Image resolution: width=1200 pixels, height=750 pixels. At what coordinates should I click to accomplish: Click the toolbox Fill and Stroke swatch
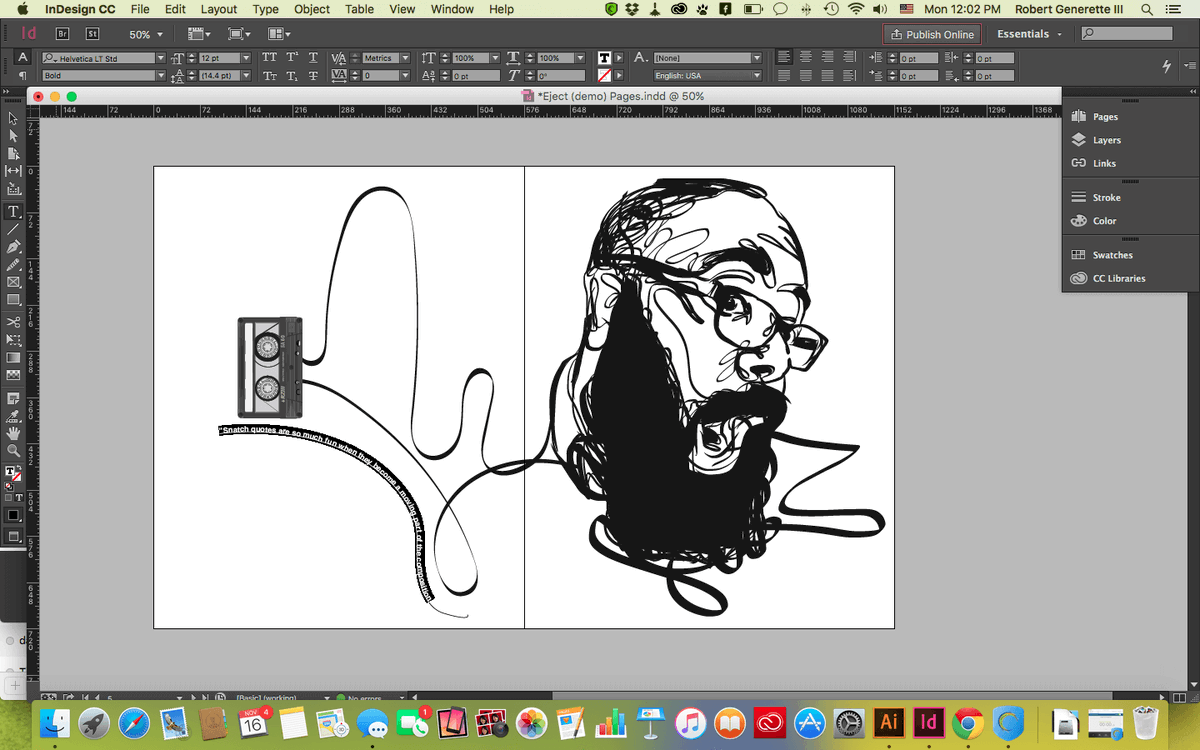(12, 474)
